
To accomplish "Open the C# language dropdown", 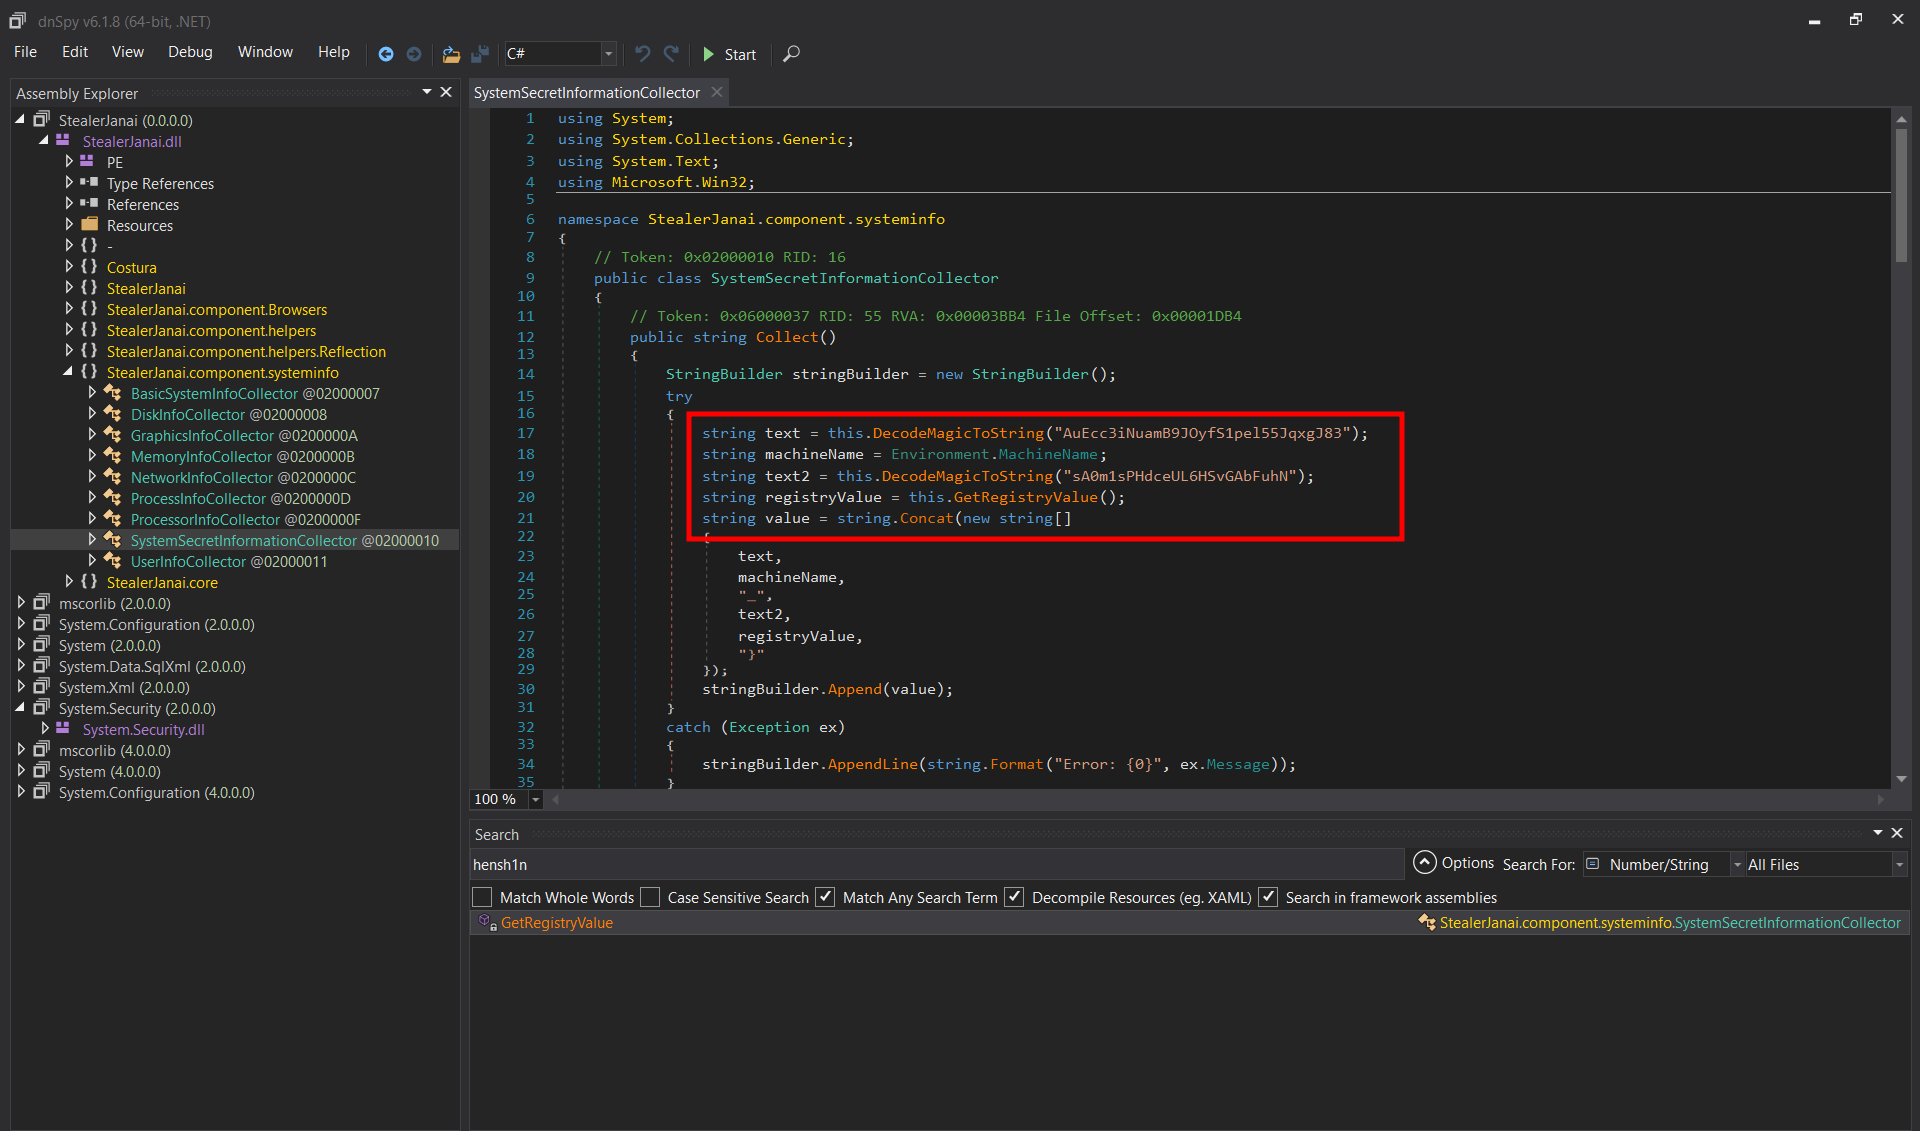I will tap(608, 54).
